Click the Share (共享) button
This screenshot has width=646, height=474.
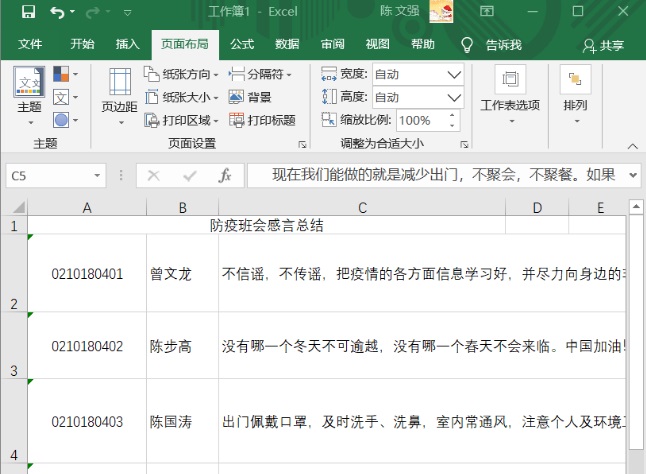pyautogui.click(x=603, y=45)
